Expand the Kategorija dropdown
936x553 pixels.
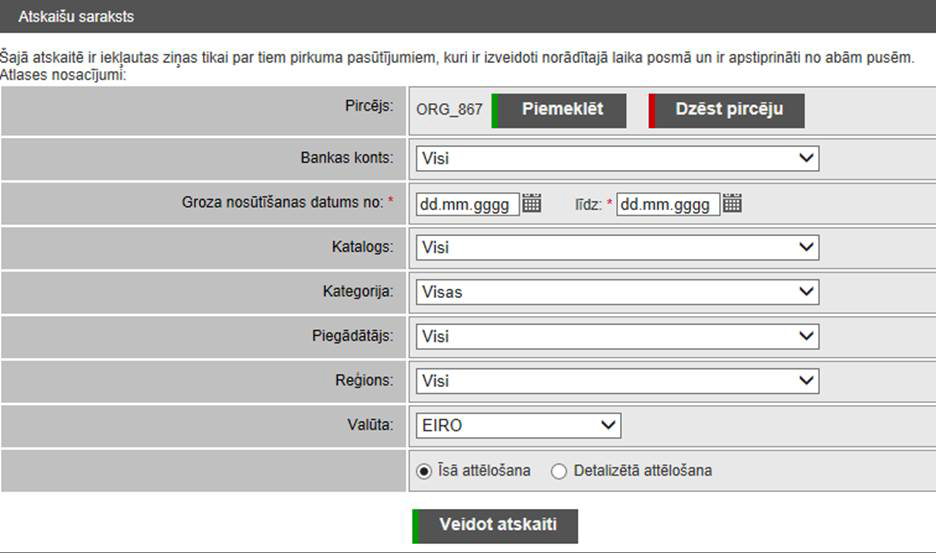tap(617, 292)
